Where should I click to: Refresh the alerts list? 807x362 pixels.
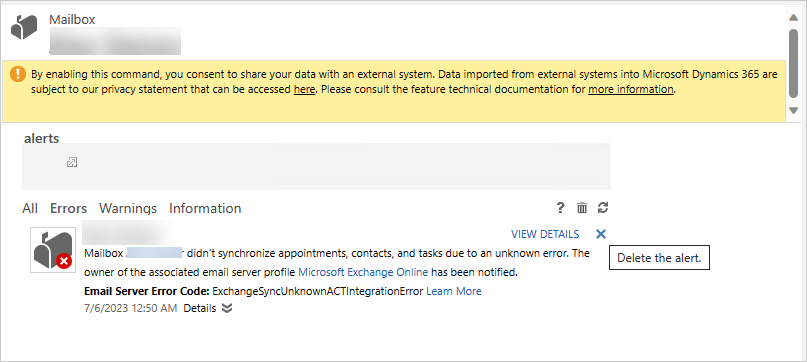click(x=603, y=208)
